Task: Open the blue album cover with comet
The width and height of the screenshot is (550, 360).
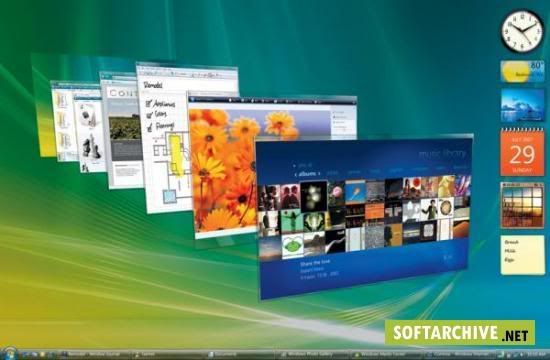Action: (355, 192)
